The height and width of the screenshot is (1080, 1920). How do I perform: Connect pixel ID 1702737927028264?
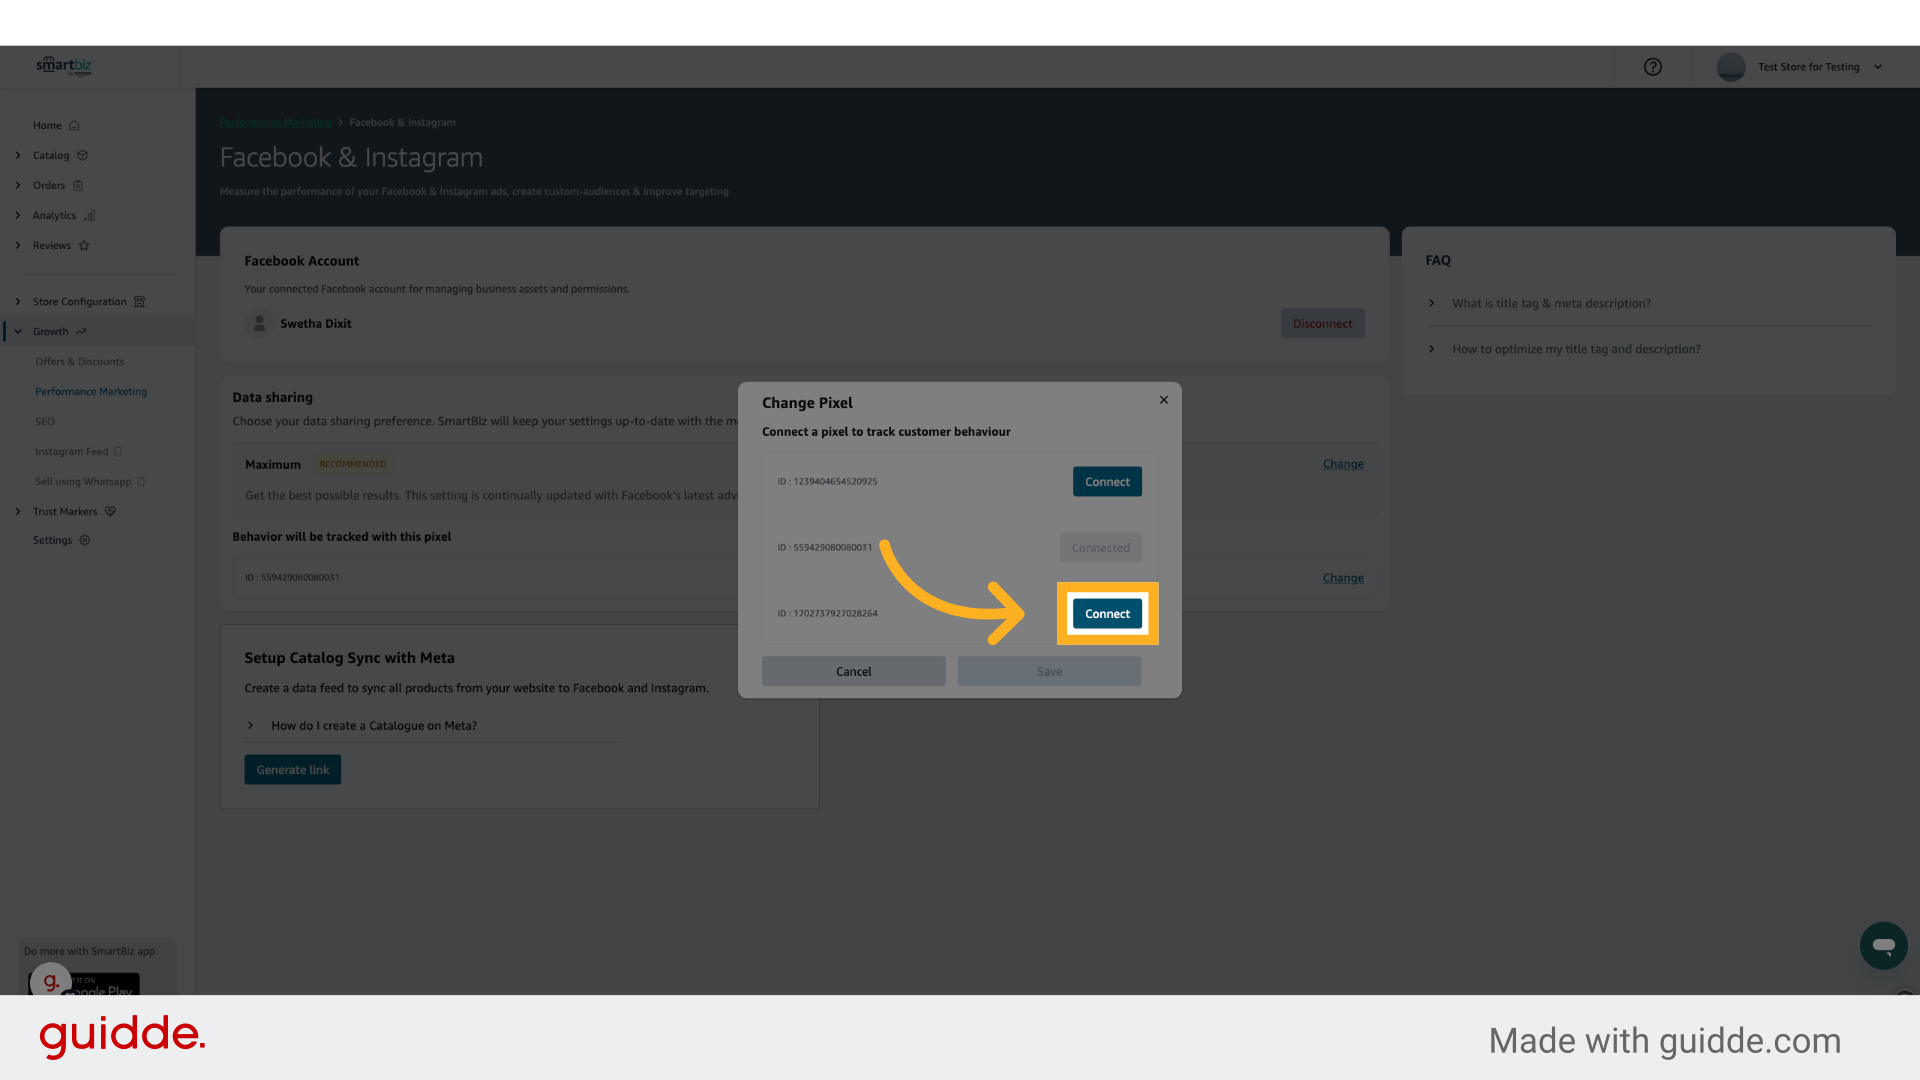[1107, 614]
